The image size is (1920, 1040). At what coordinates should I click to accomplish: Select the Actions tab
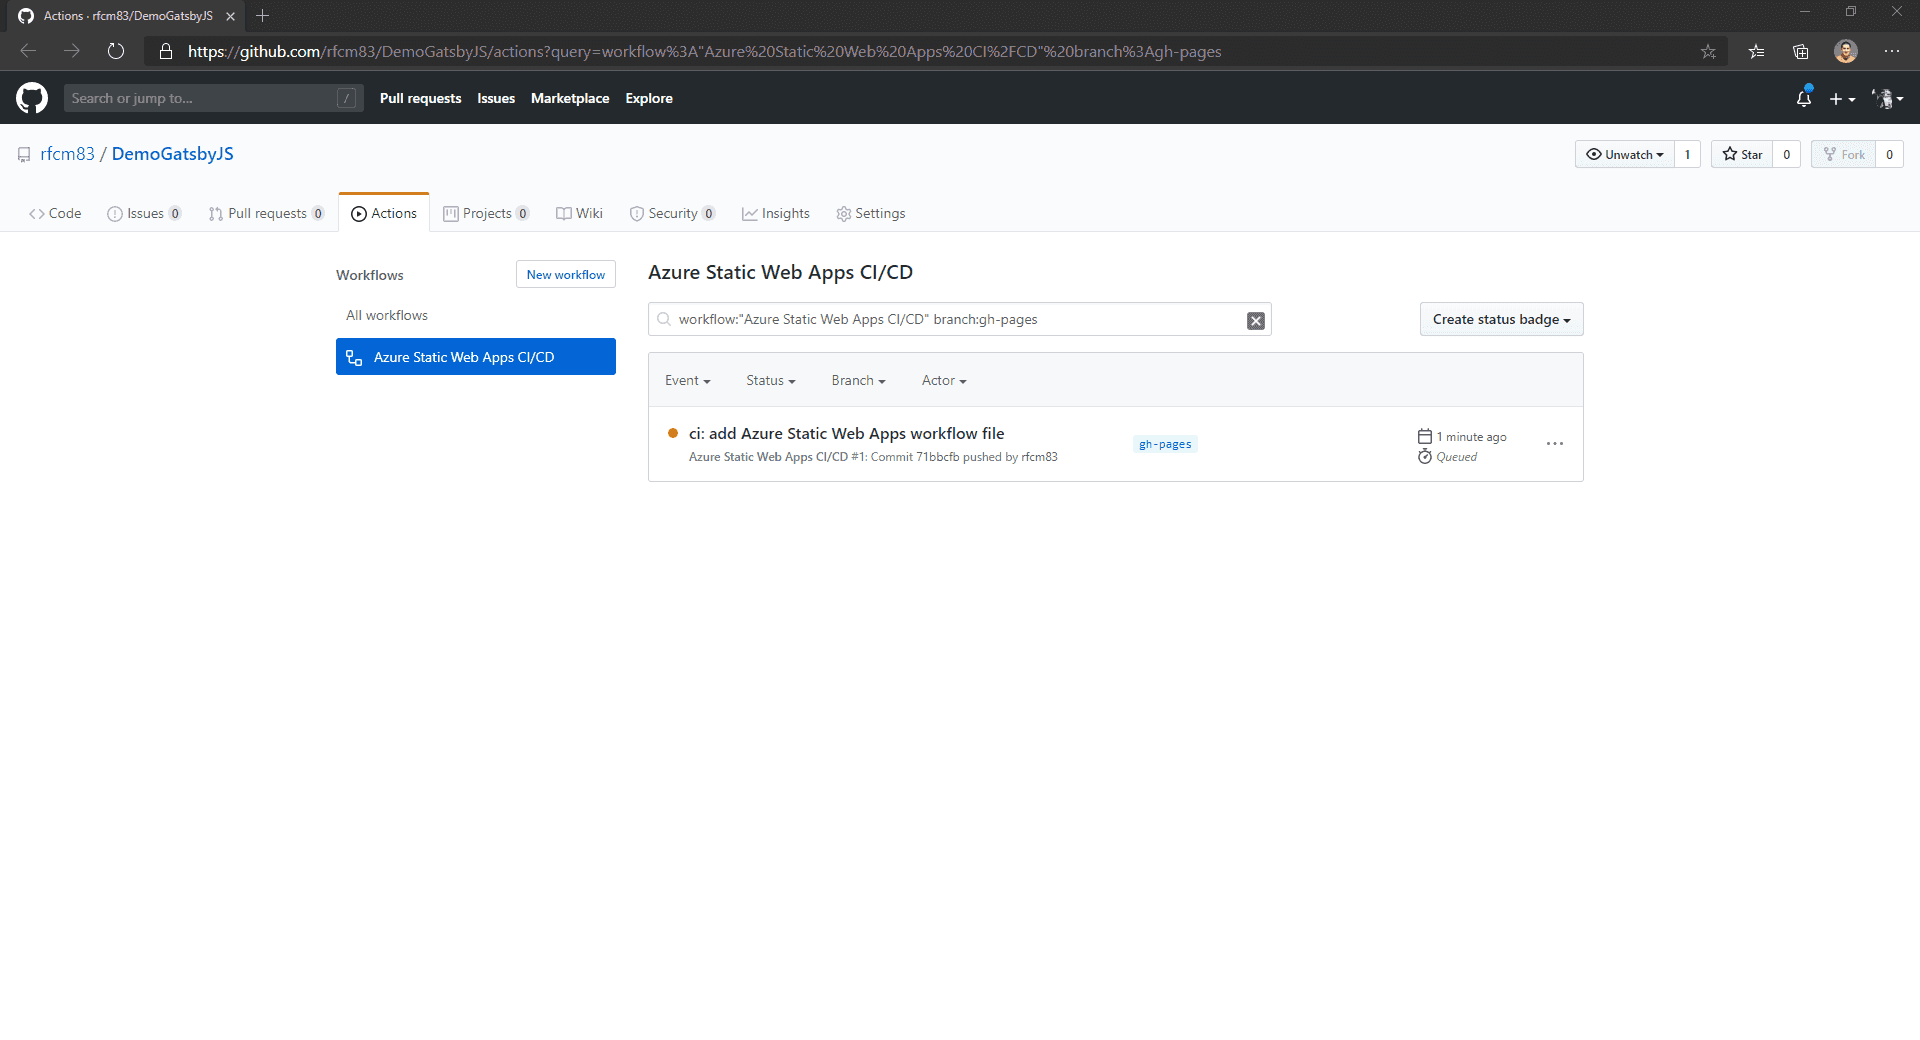click(384, 213)
